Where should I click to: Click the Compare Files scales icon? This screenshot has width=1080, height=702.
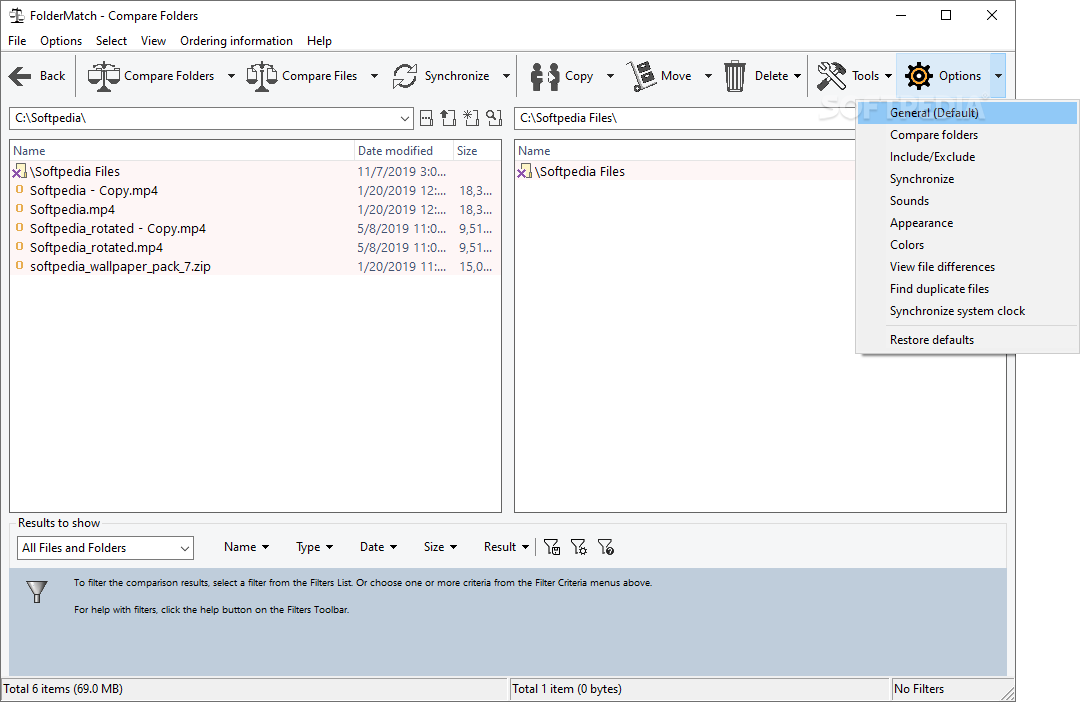[262, 76]
